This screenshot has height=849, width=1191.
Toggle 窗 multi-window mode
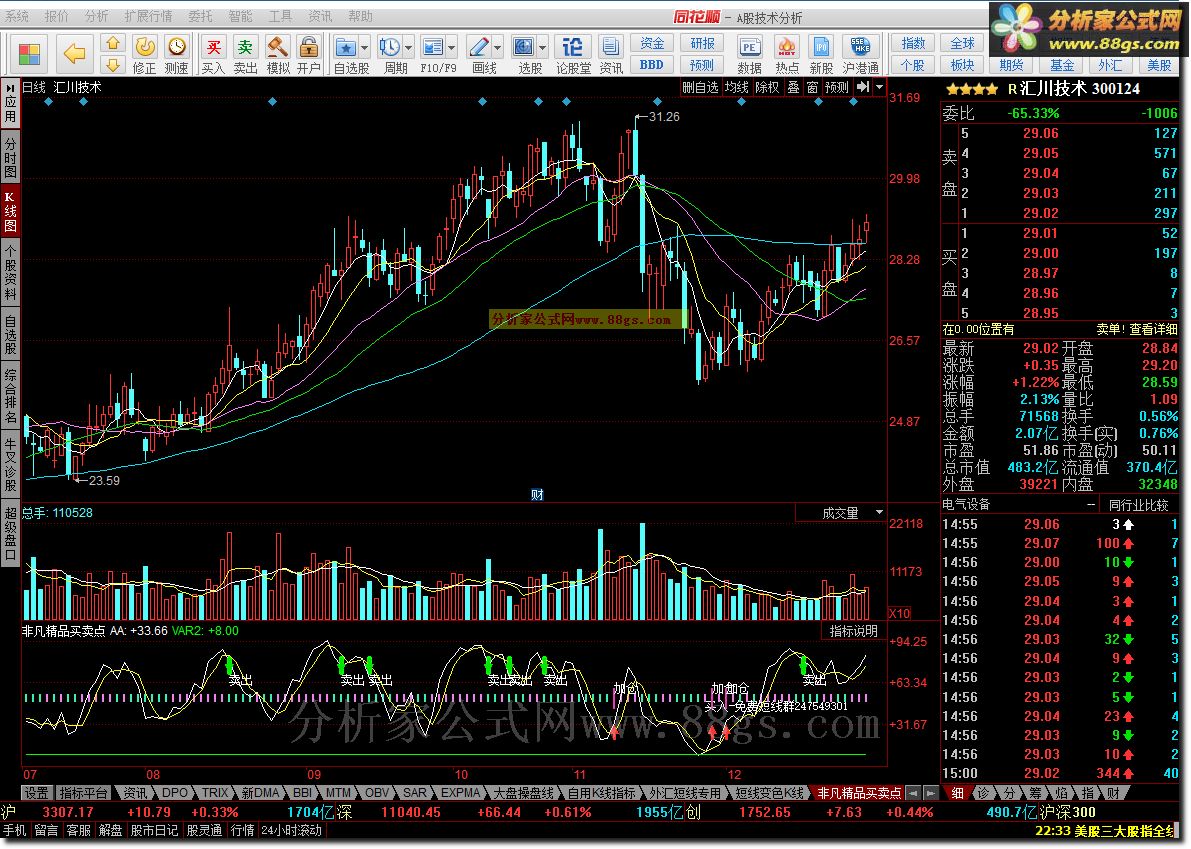coord(812,87)
